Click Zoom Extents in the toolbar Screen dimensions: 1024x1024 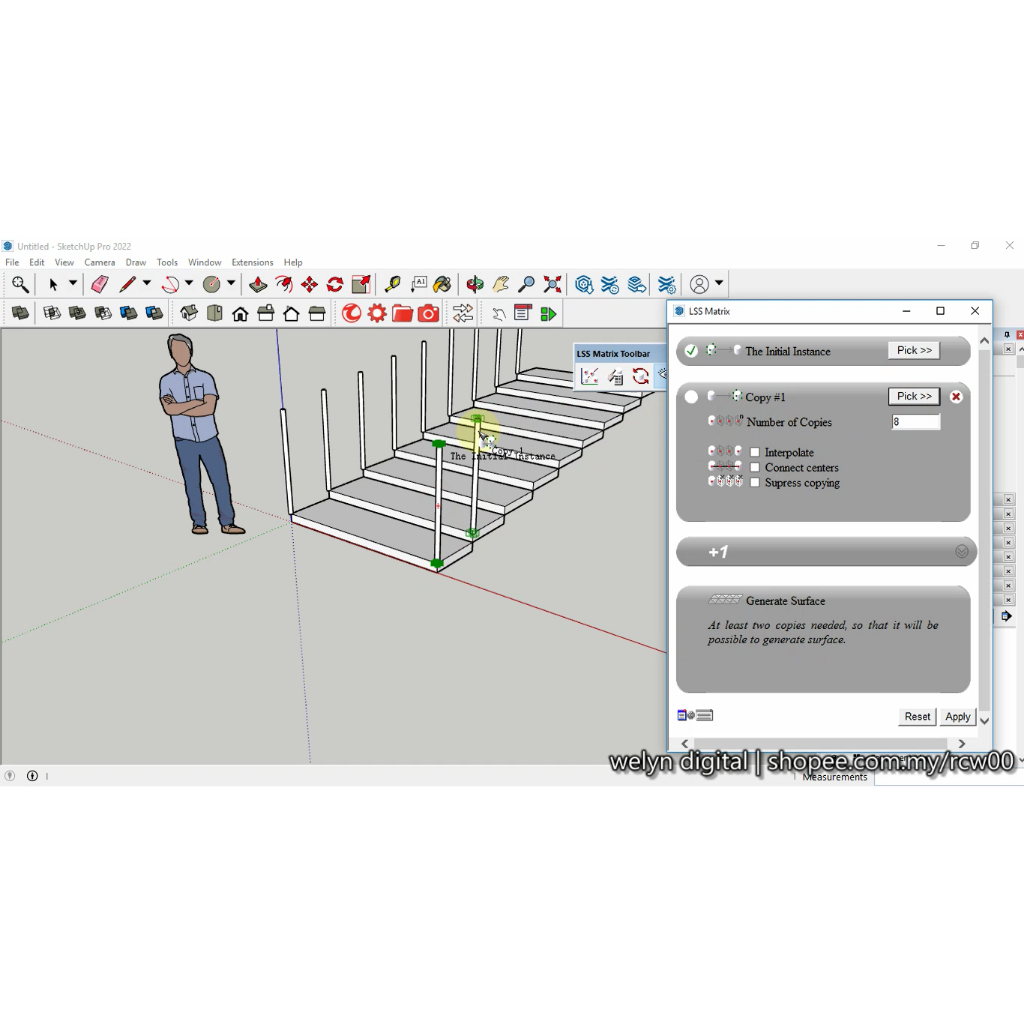click(x=553, y=284)
